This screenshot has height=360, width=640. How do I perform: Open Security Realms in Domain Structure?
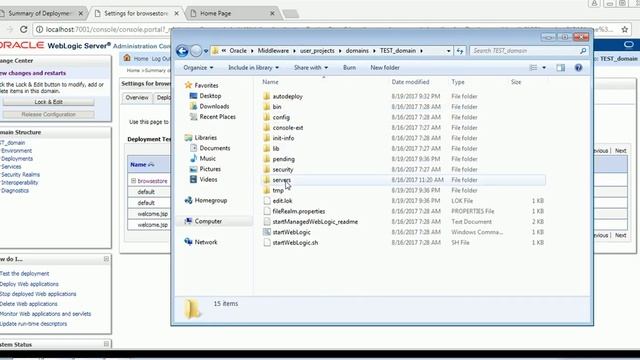[x=20, y=175]
